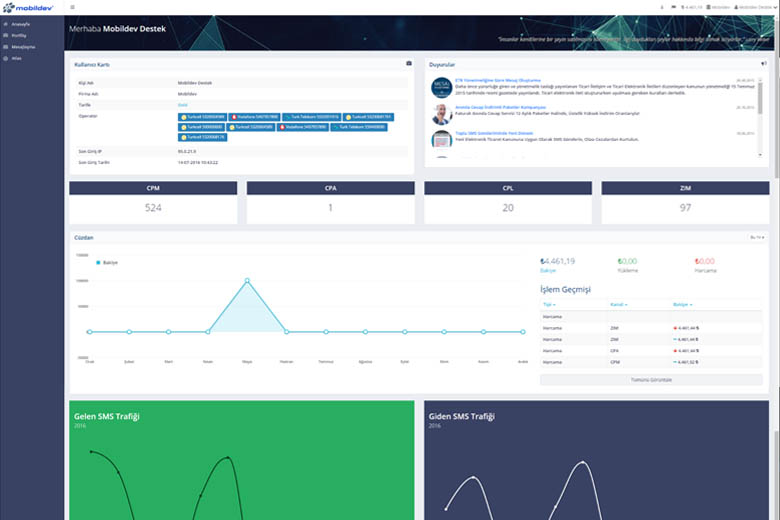Click the megaphone icon in Duyurular panel
The height and width of the screenshot is (520, 780).
click(763, 63)
